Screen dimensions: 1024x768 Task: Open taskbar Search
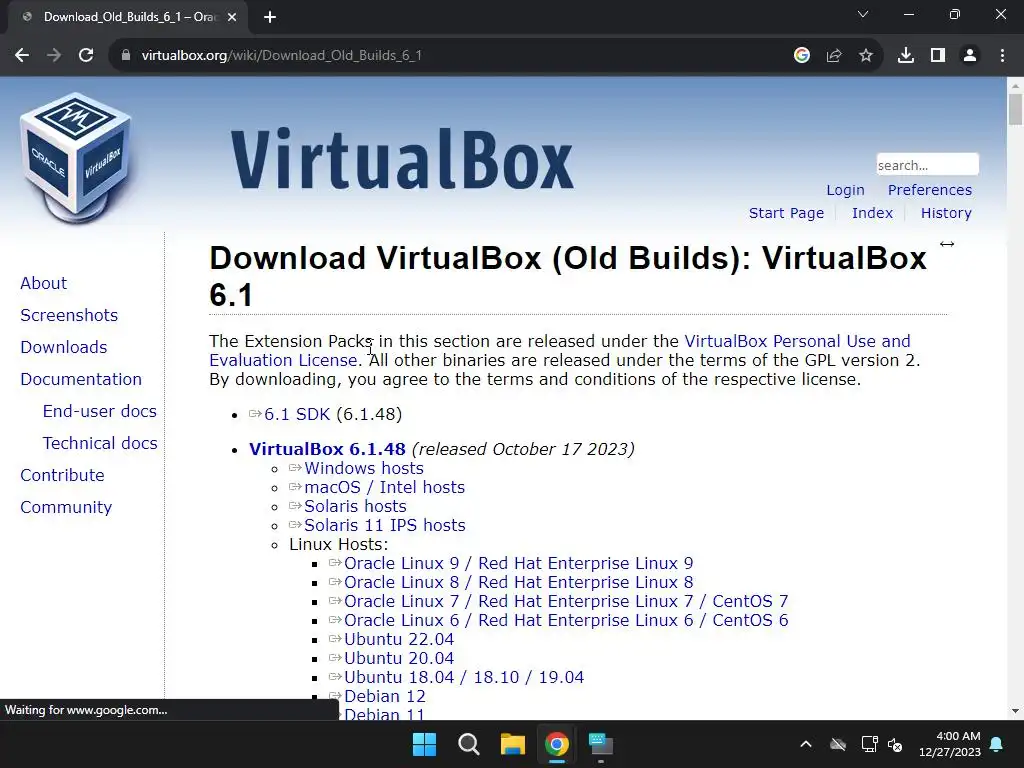[x=468, y=744]
